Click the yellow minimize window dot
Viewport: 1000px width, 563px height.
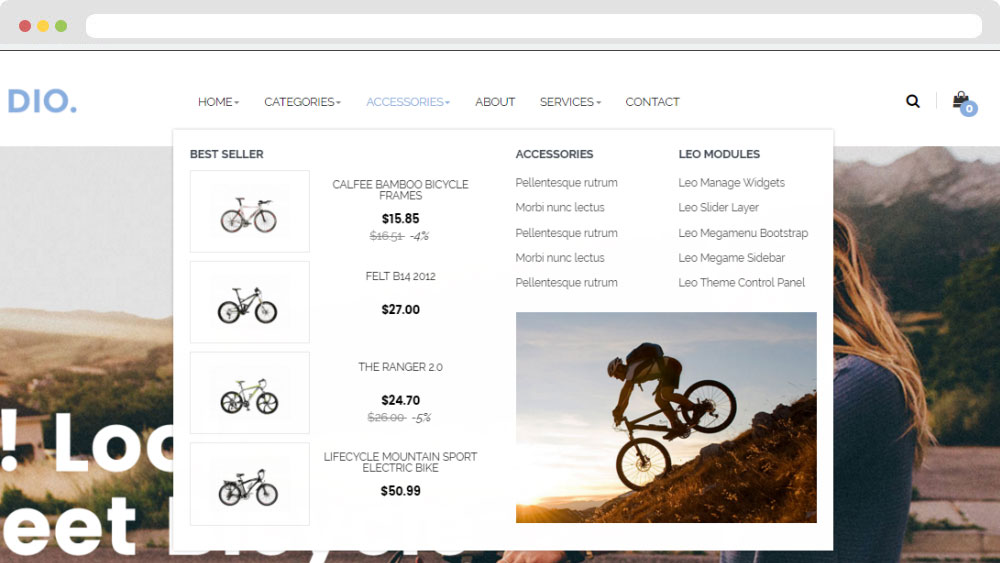click(x=43, y=26)
